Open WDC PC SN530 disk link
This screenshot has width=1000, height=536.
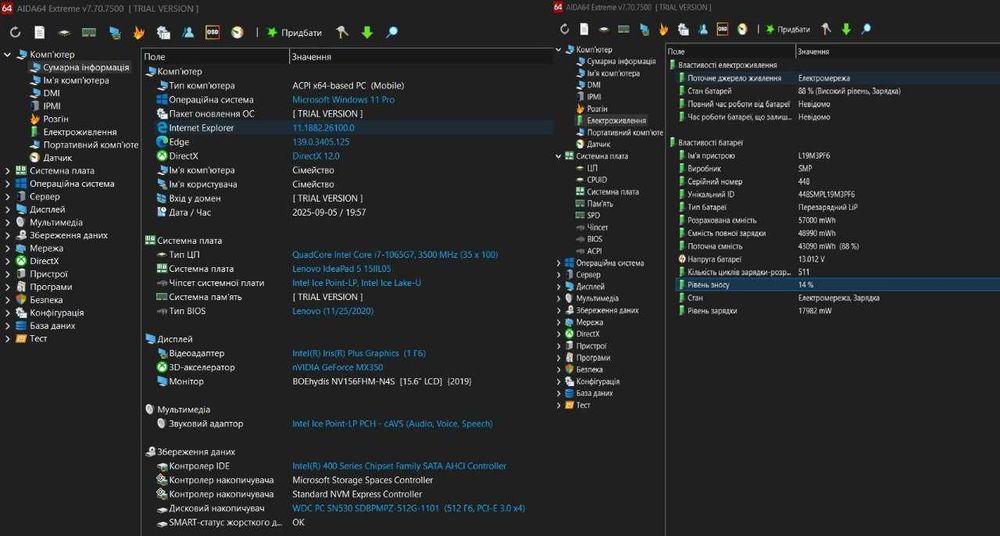point(408,509)
